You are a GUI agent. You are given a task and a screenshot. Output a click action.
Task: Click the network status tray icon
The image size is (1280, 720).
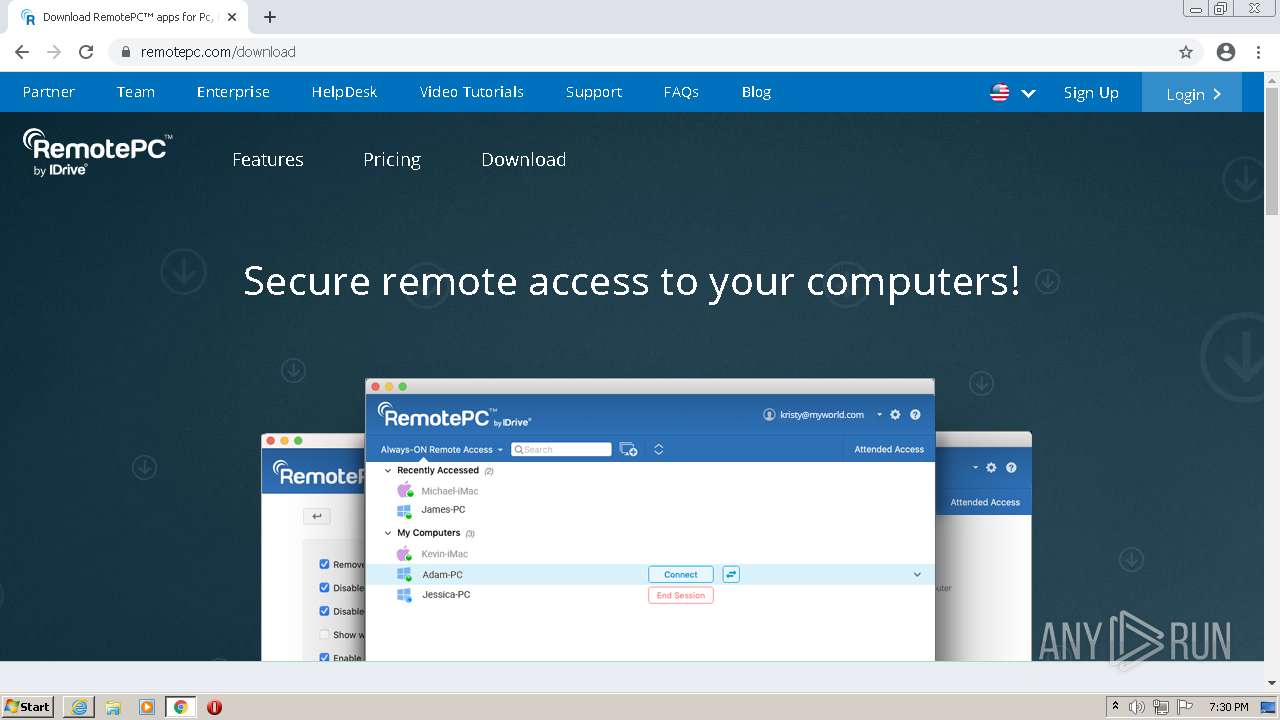[1161, 707]
